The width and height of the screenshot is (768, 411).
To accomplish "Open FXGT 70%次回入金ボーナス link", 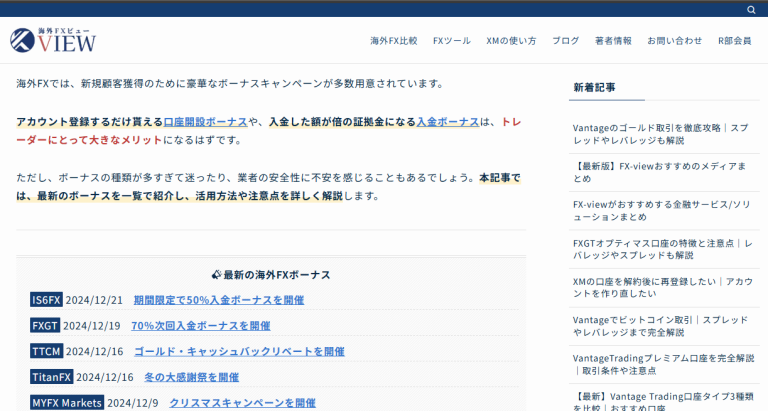I will pos(200,326).
